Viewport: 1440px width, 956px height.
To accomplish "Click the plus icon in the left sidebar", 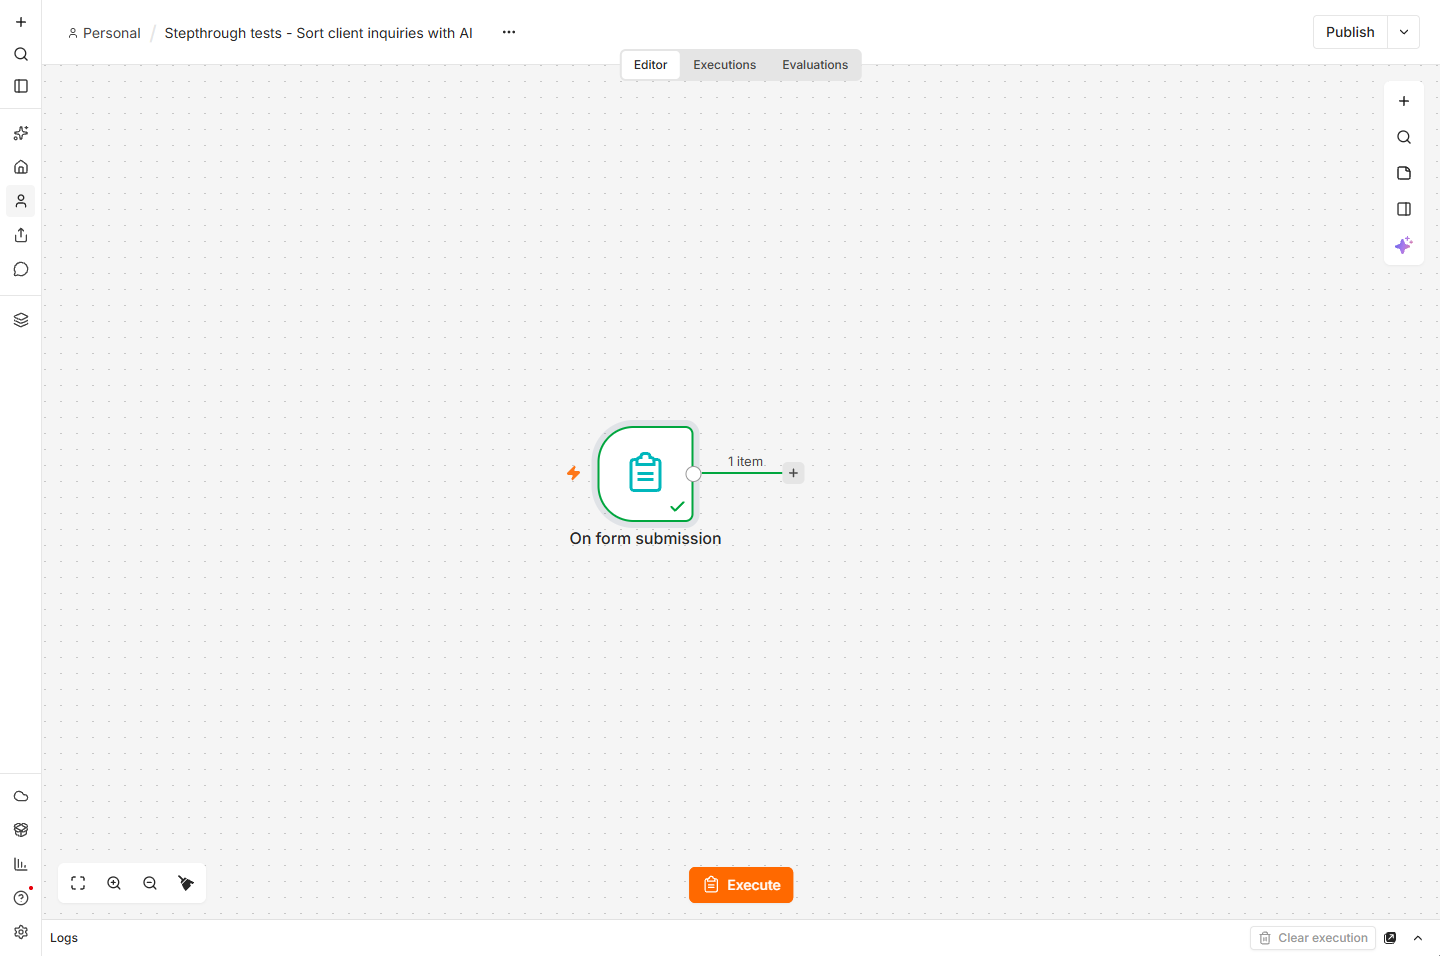I will [21, 22].
